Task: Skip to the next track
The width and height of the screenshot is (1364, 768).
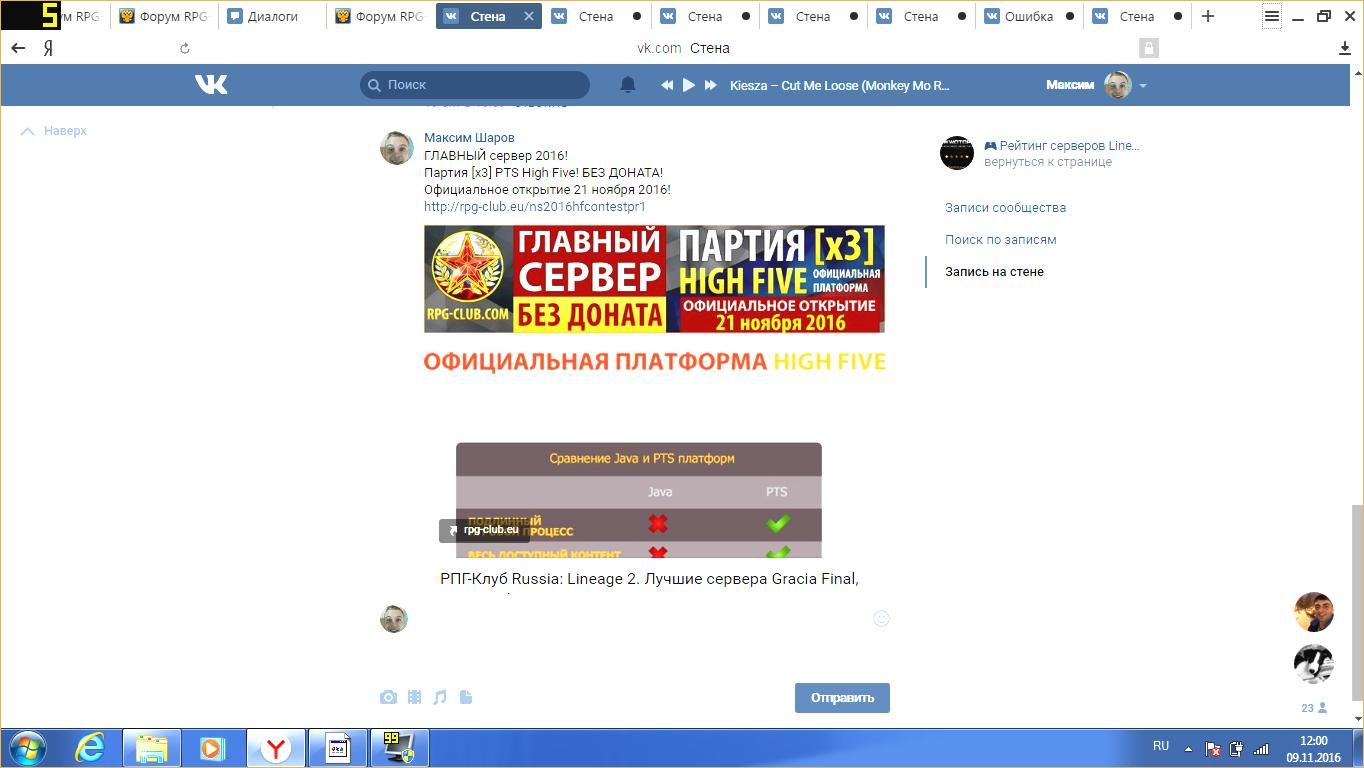Action: 711,85
